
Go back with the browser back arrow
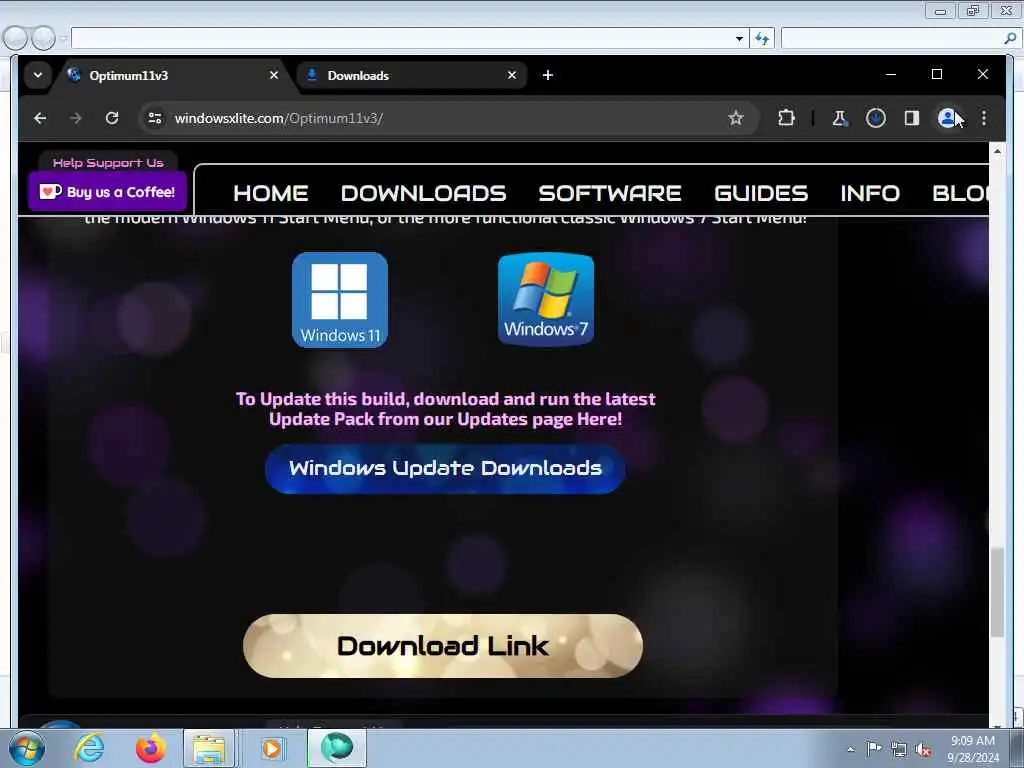(40, 118)
